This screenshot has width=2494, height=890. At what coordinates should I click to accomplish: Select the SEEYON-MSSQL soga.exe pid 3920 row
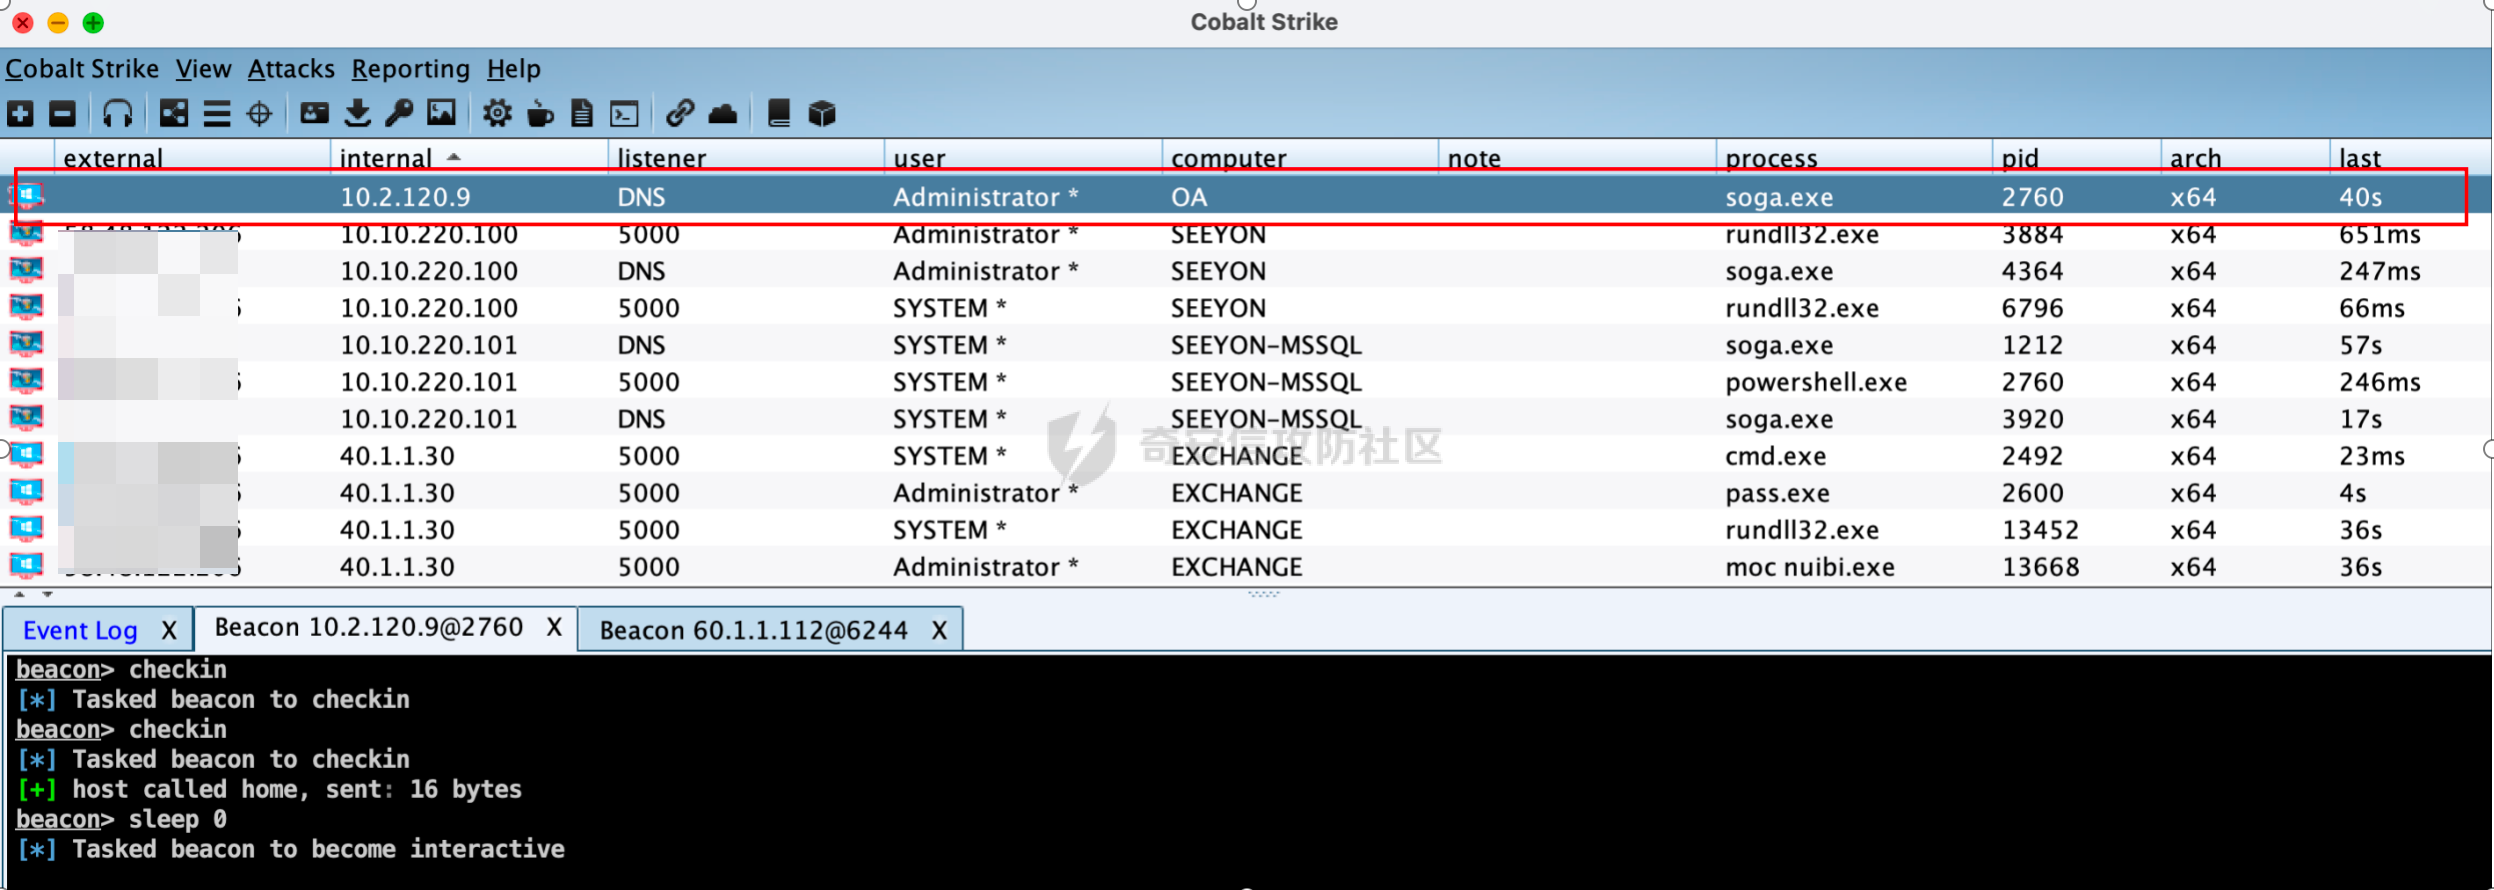coord(1246,419)
